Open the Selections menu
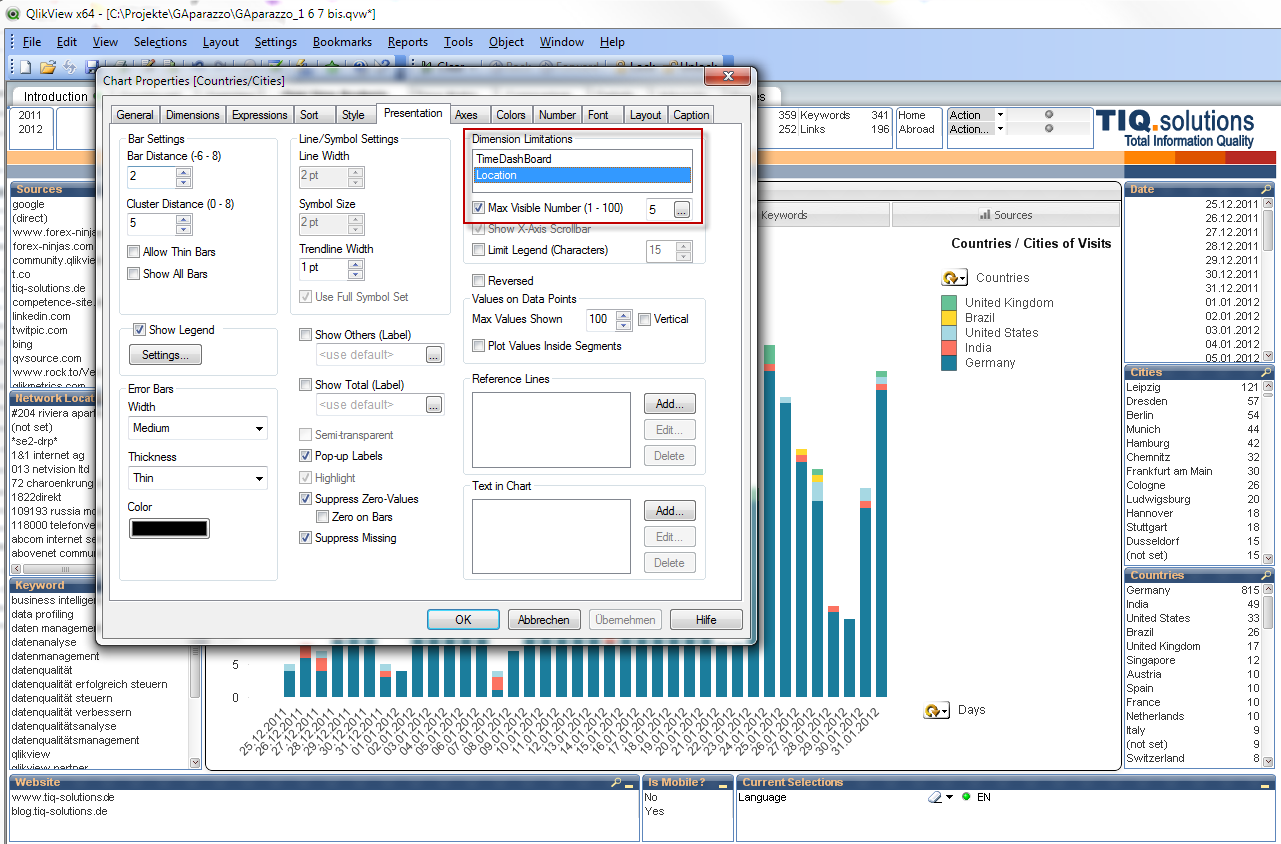This screenshot has width=1281, height=844. [160, 42]
